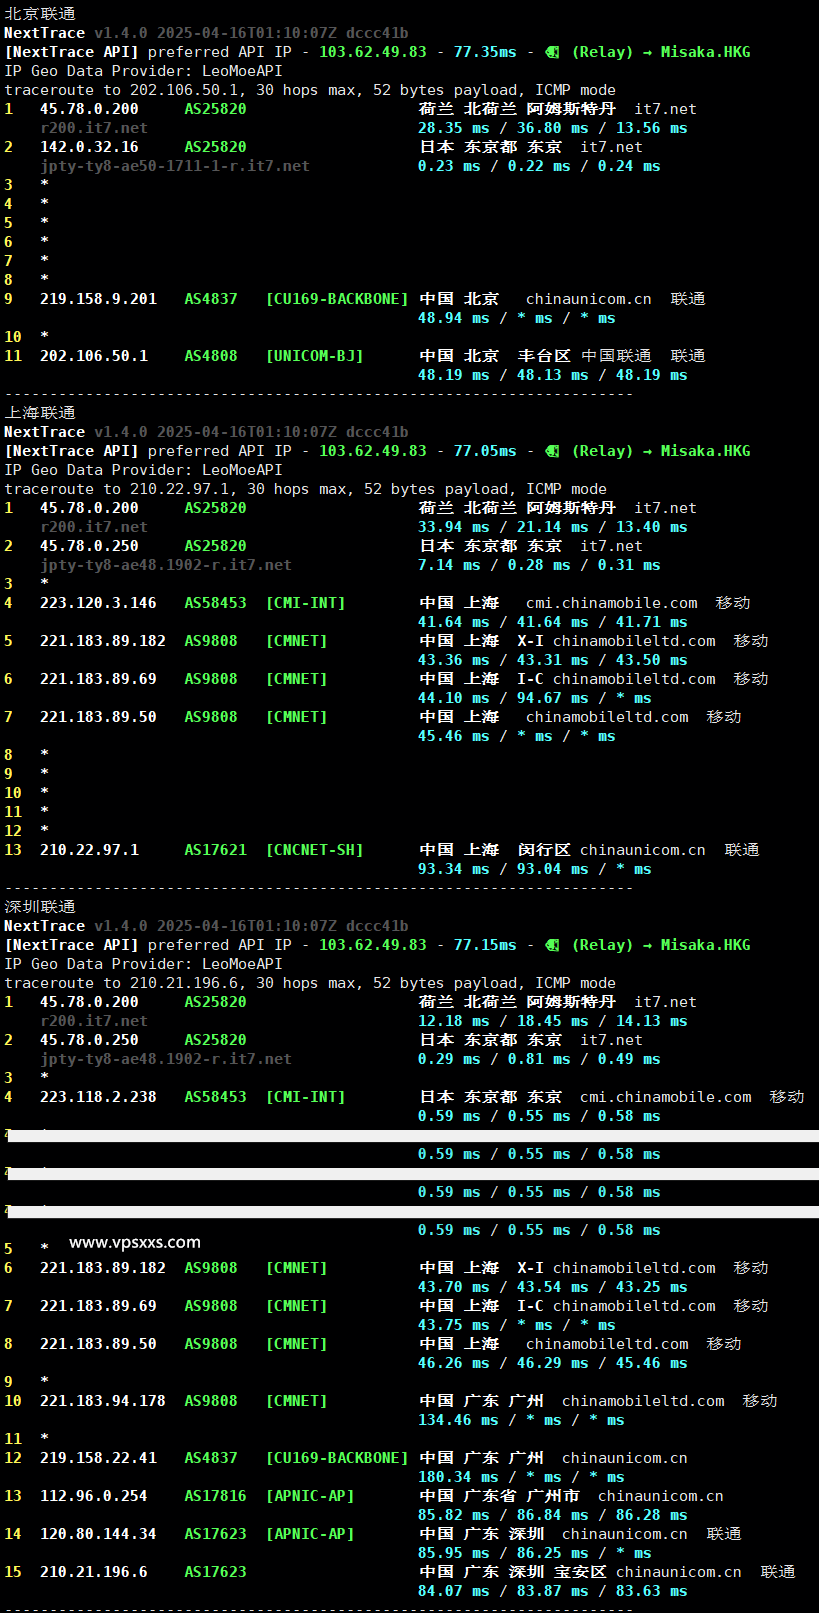Select hostname jpty-ty8-ae50-1711-1-r.it7.net
The height and width of the screenshot is (1613, 819).
click(175, 166)
